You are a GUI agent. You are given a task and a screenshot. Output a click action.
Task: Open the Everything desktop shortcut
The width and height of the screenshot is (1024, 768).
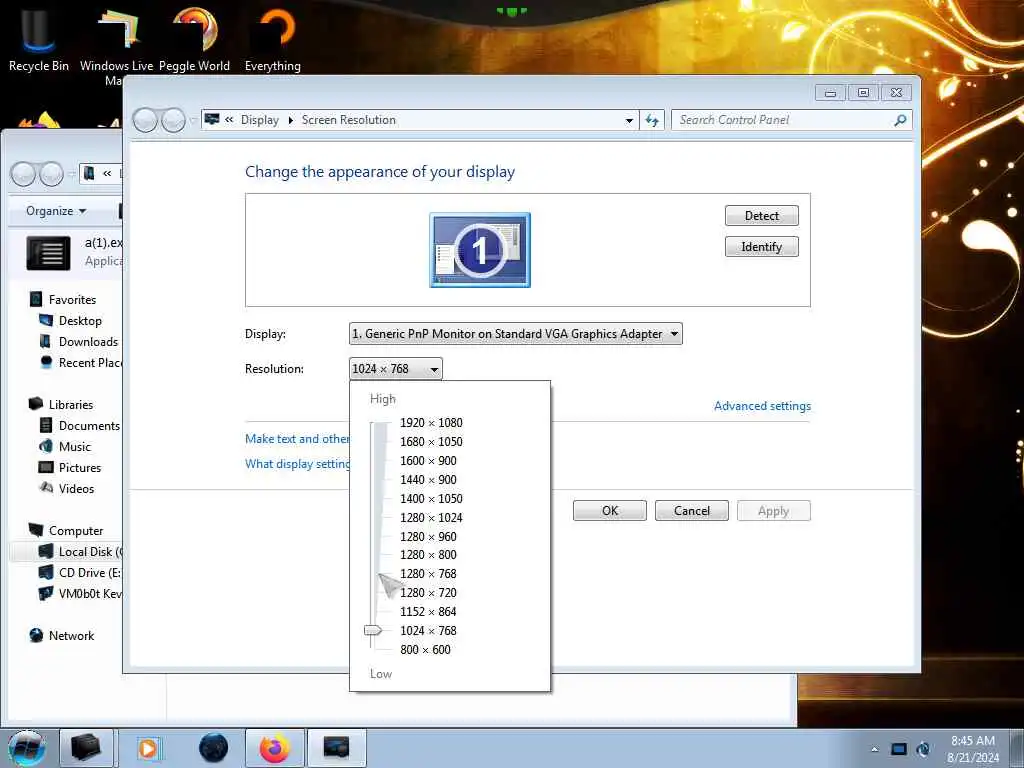(272, 39)
